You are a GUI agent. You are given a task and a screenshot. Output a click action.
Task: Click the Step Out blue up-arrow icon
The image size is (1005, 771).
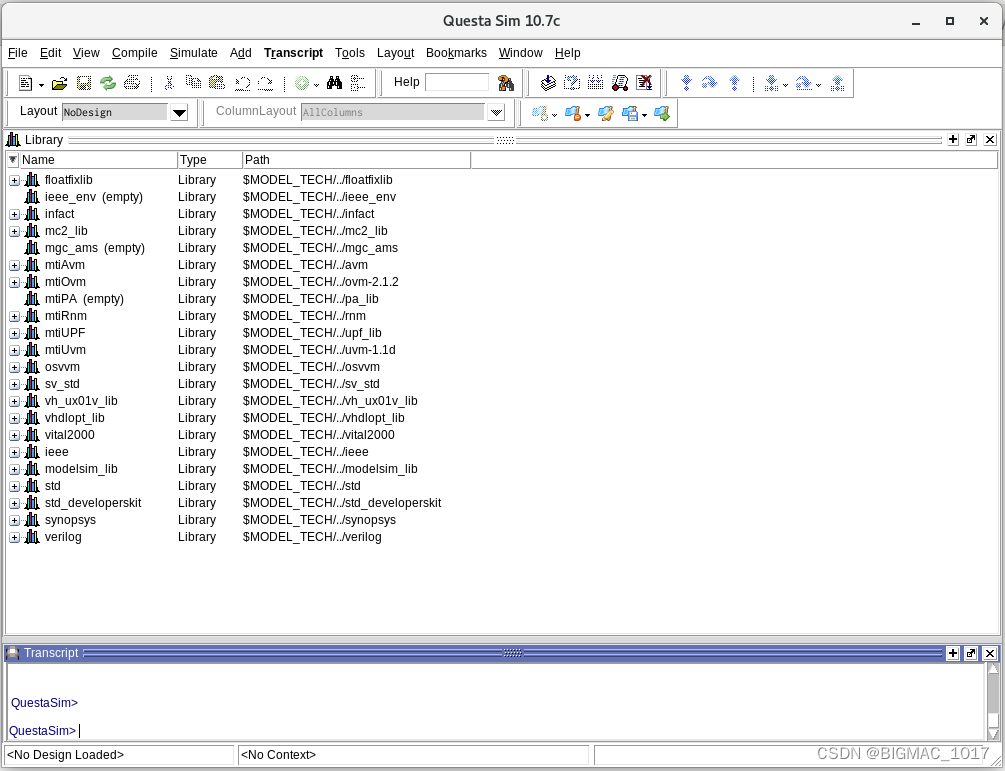point(735,83)
